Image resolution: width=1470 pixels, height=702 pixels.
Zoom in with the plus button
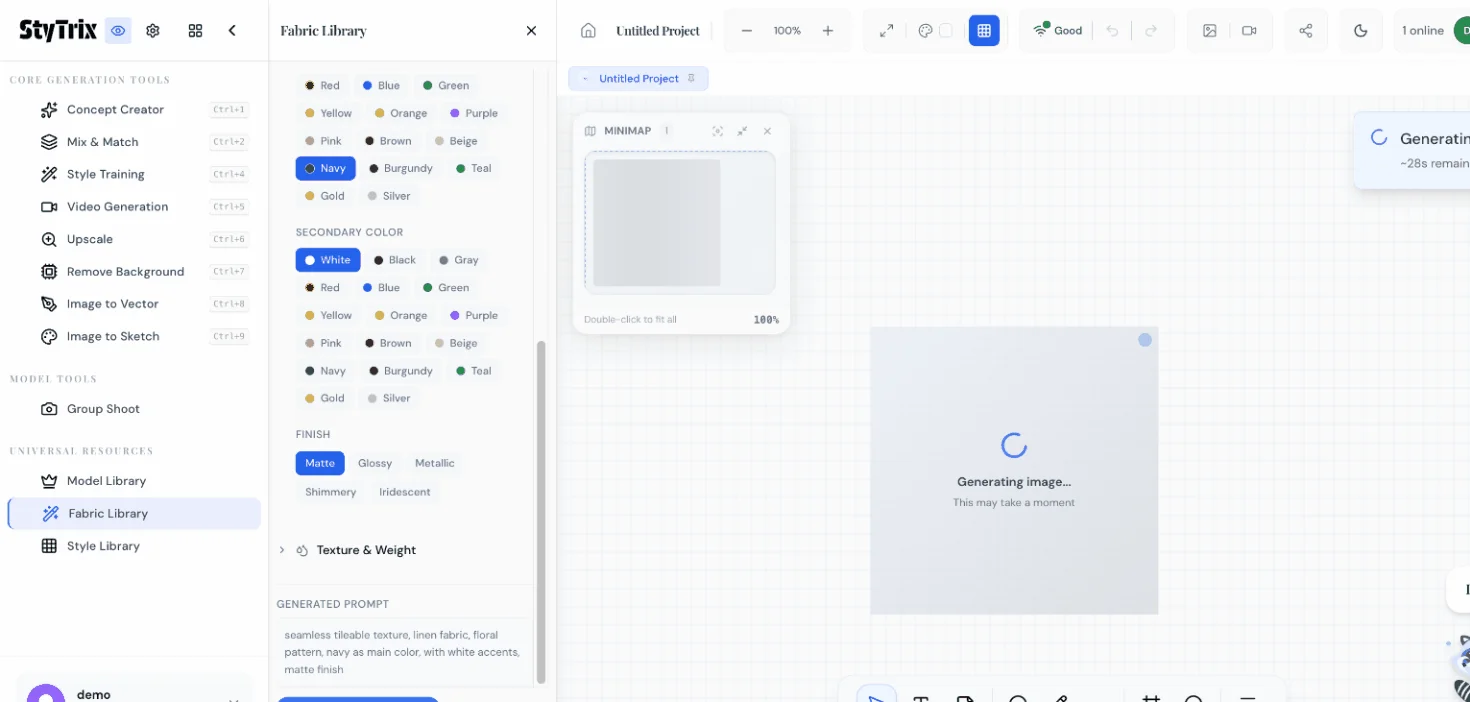pos(828,31)
